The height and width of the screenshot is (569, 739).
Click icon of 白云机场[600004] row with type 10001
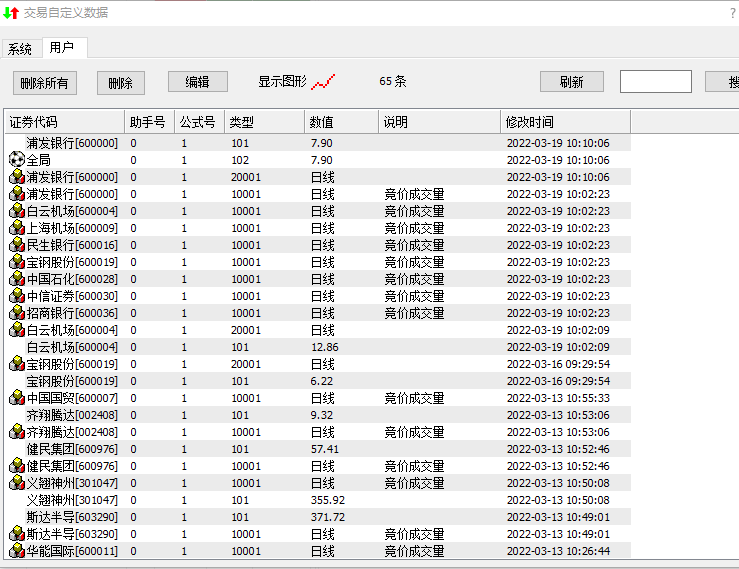(x=16, y=211)
